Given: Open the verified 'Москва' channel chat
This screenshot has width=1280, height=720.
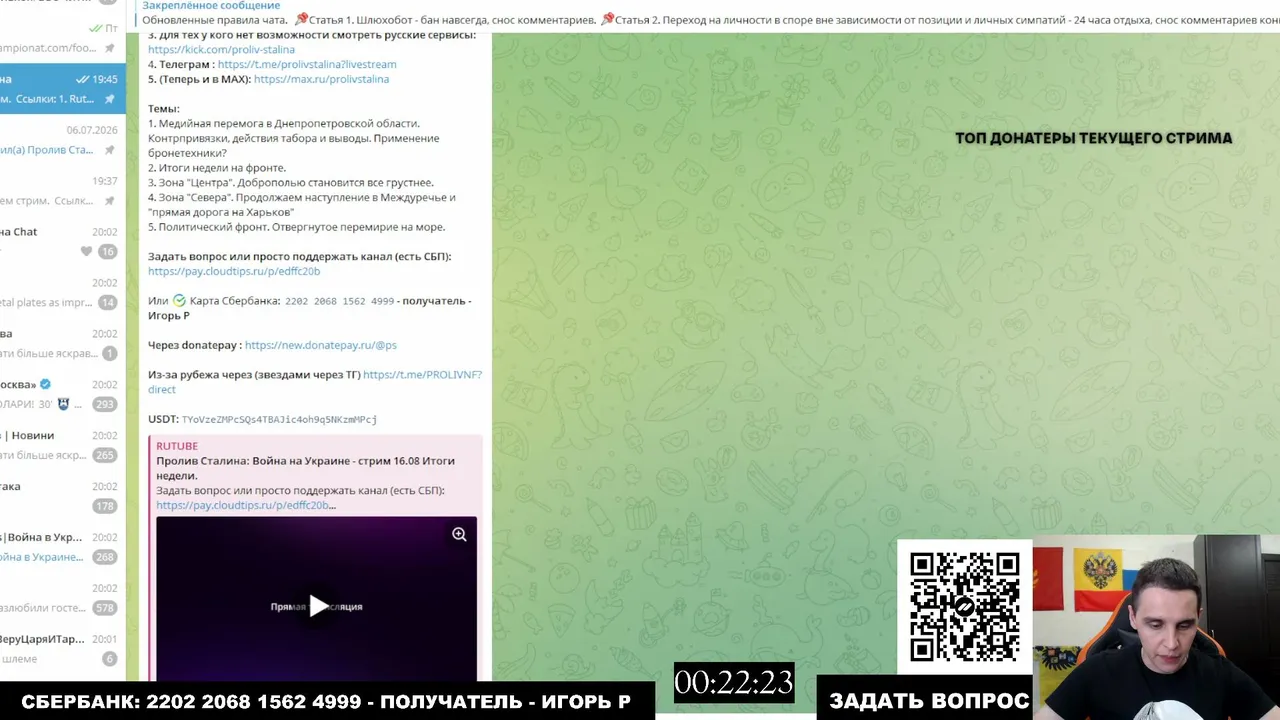Looking at the screenshot, I should point(62,394).
